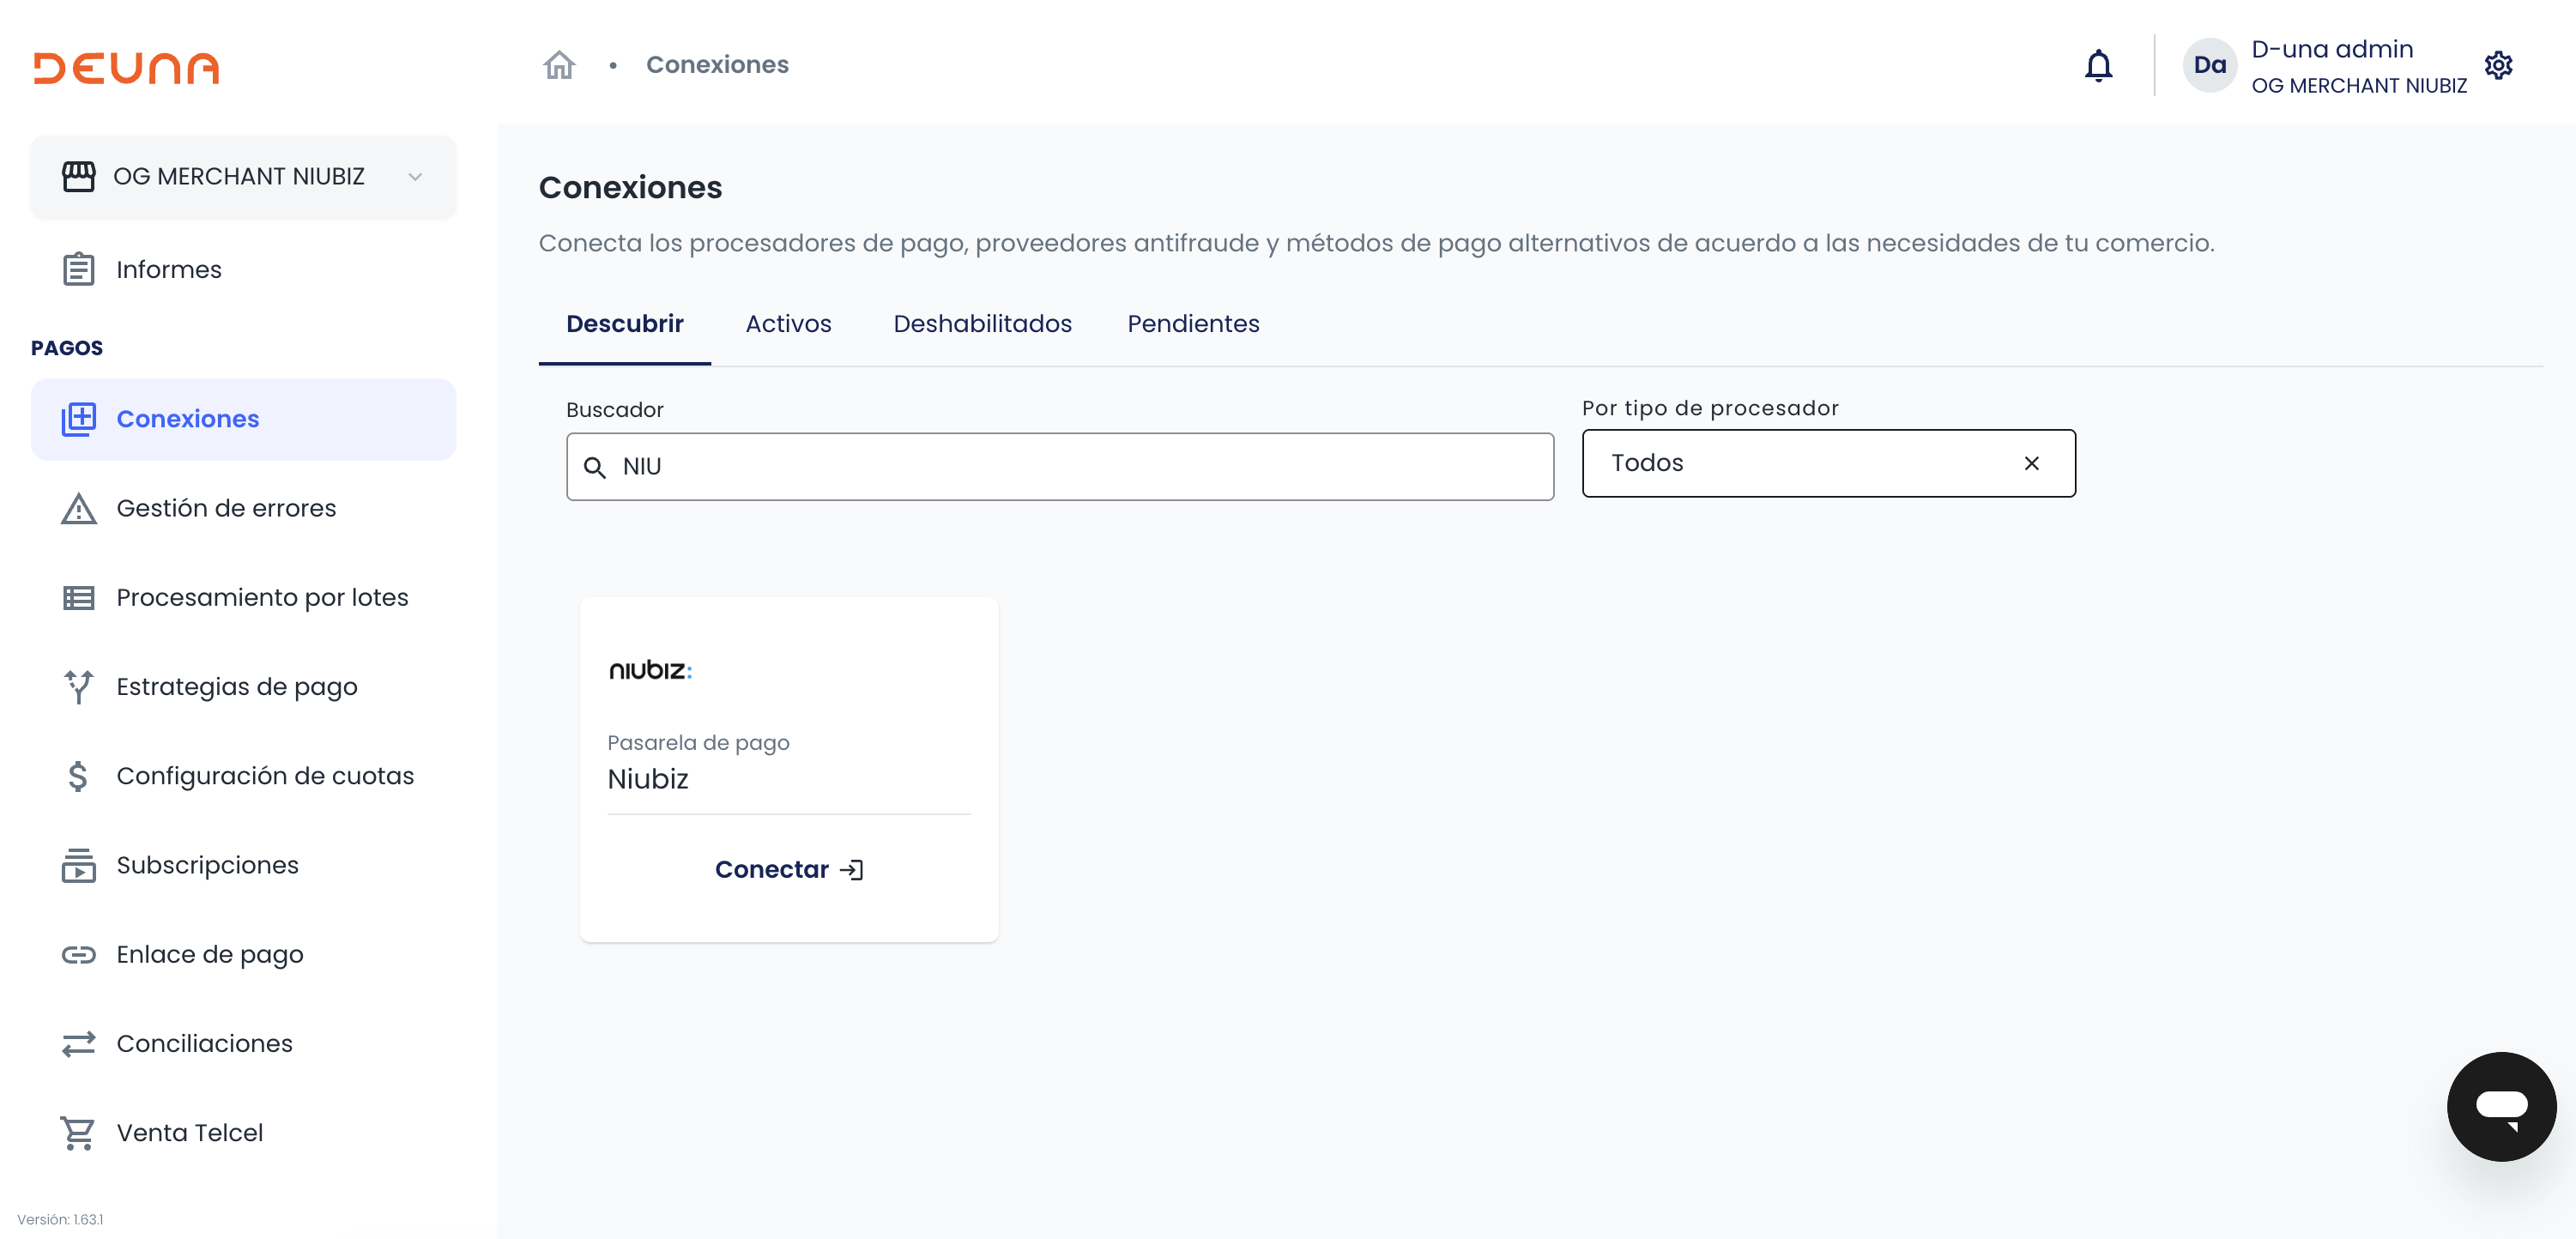Click the Enlace de pago link icon
The image size is (2576, 1239).
click(x=78, y=955)
